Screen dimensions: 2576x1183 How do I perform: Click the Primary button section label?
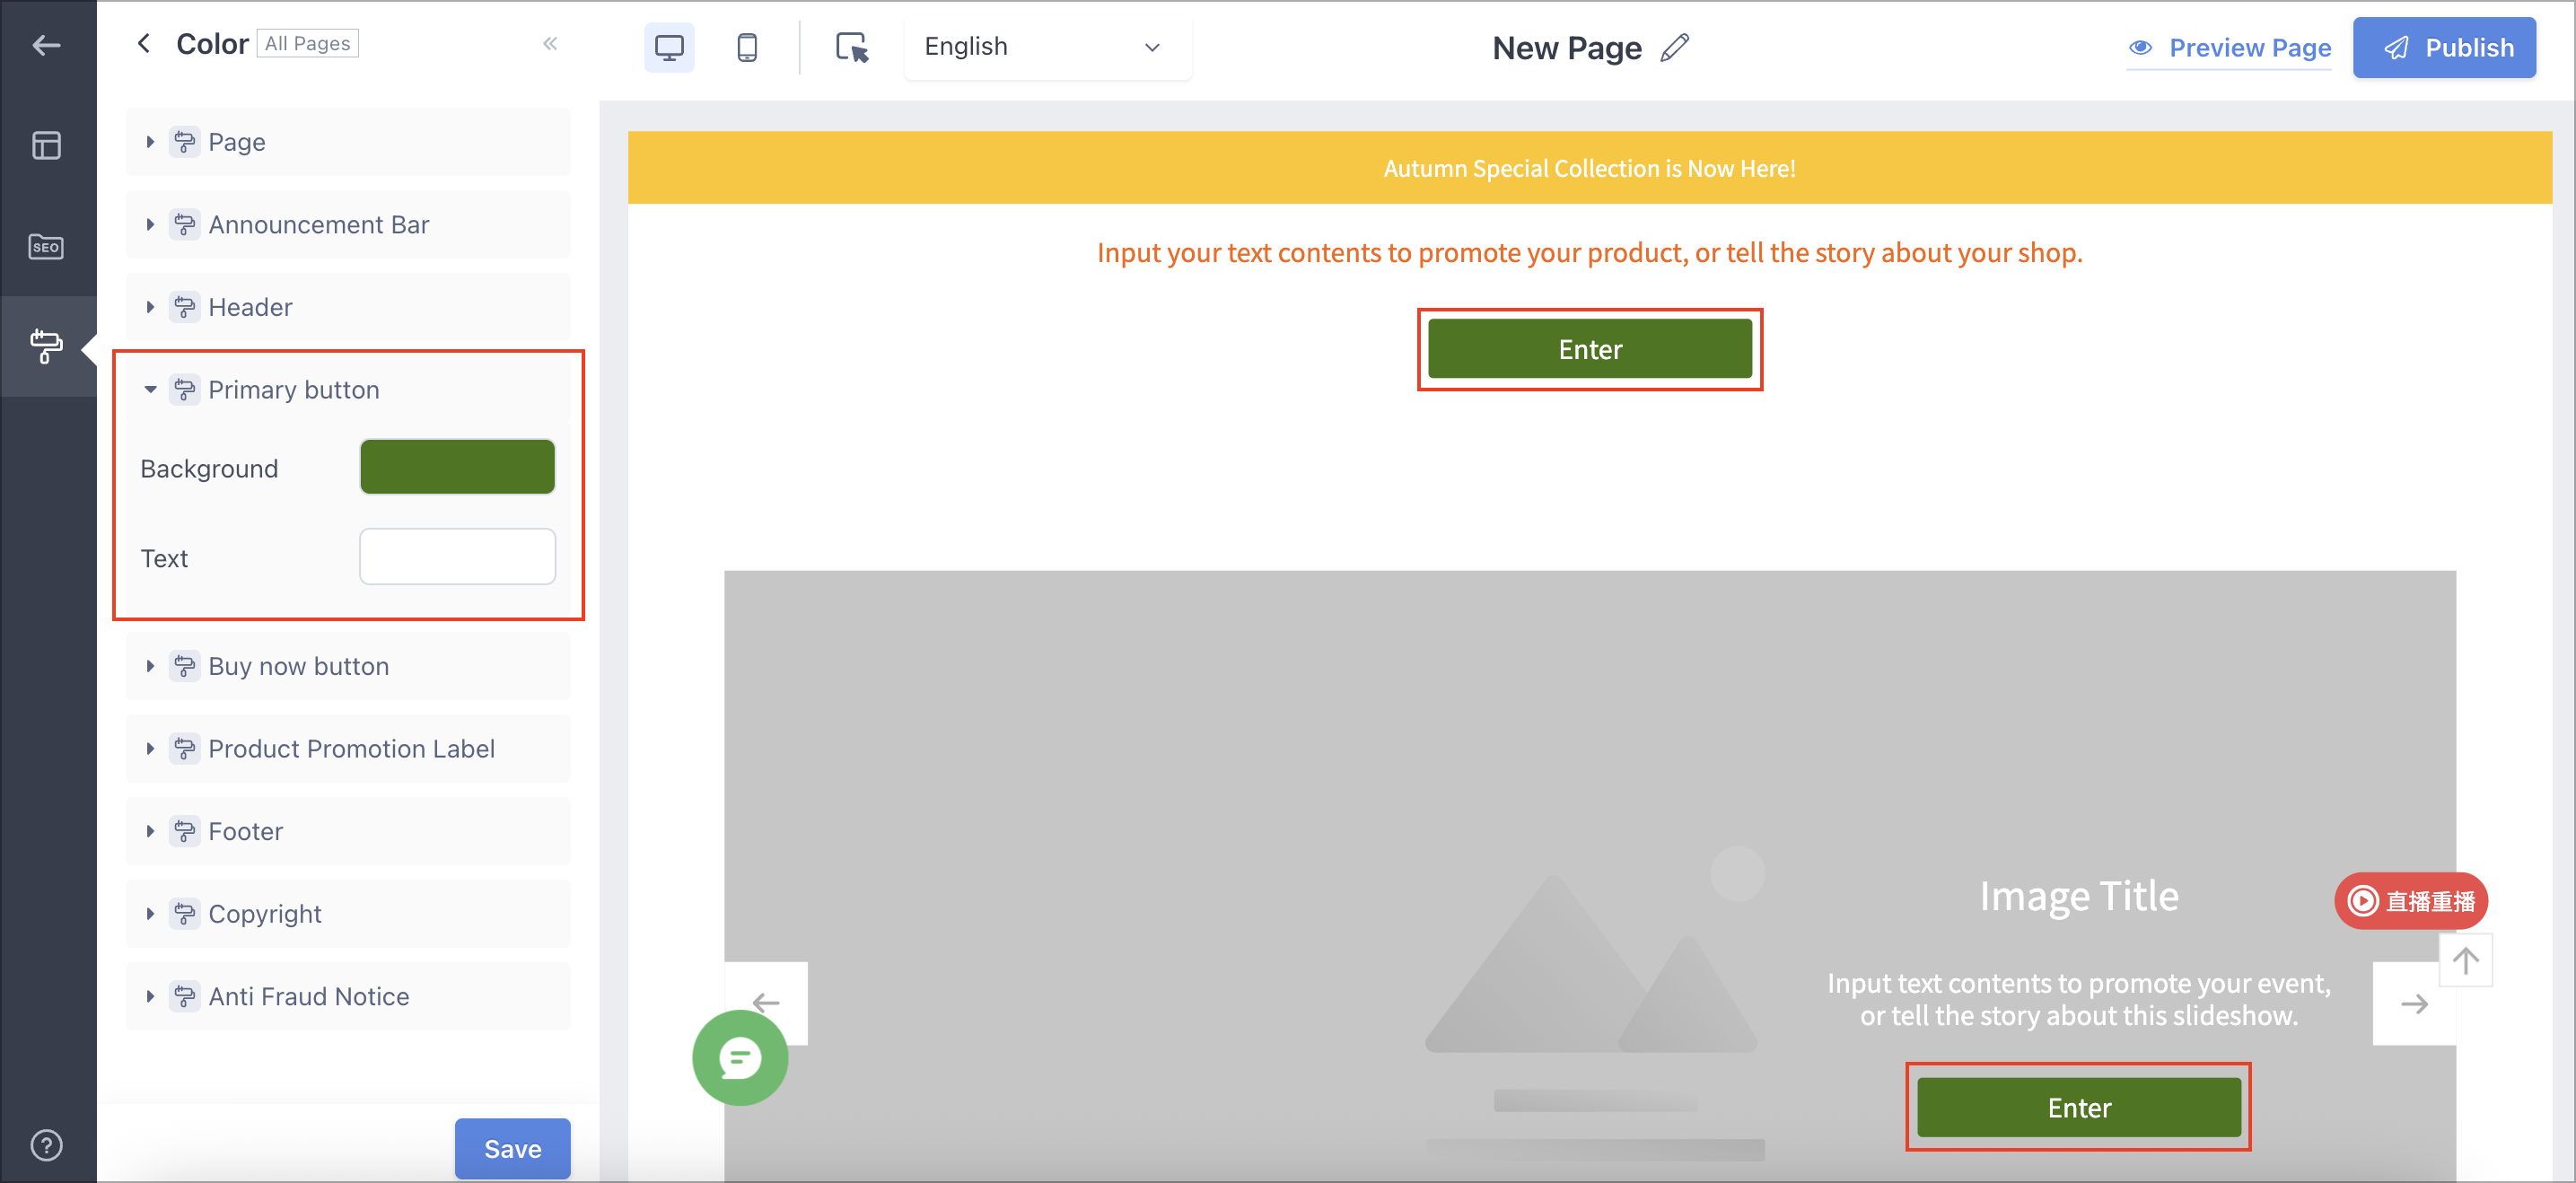coord(294,390)
